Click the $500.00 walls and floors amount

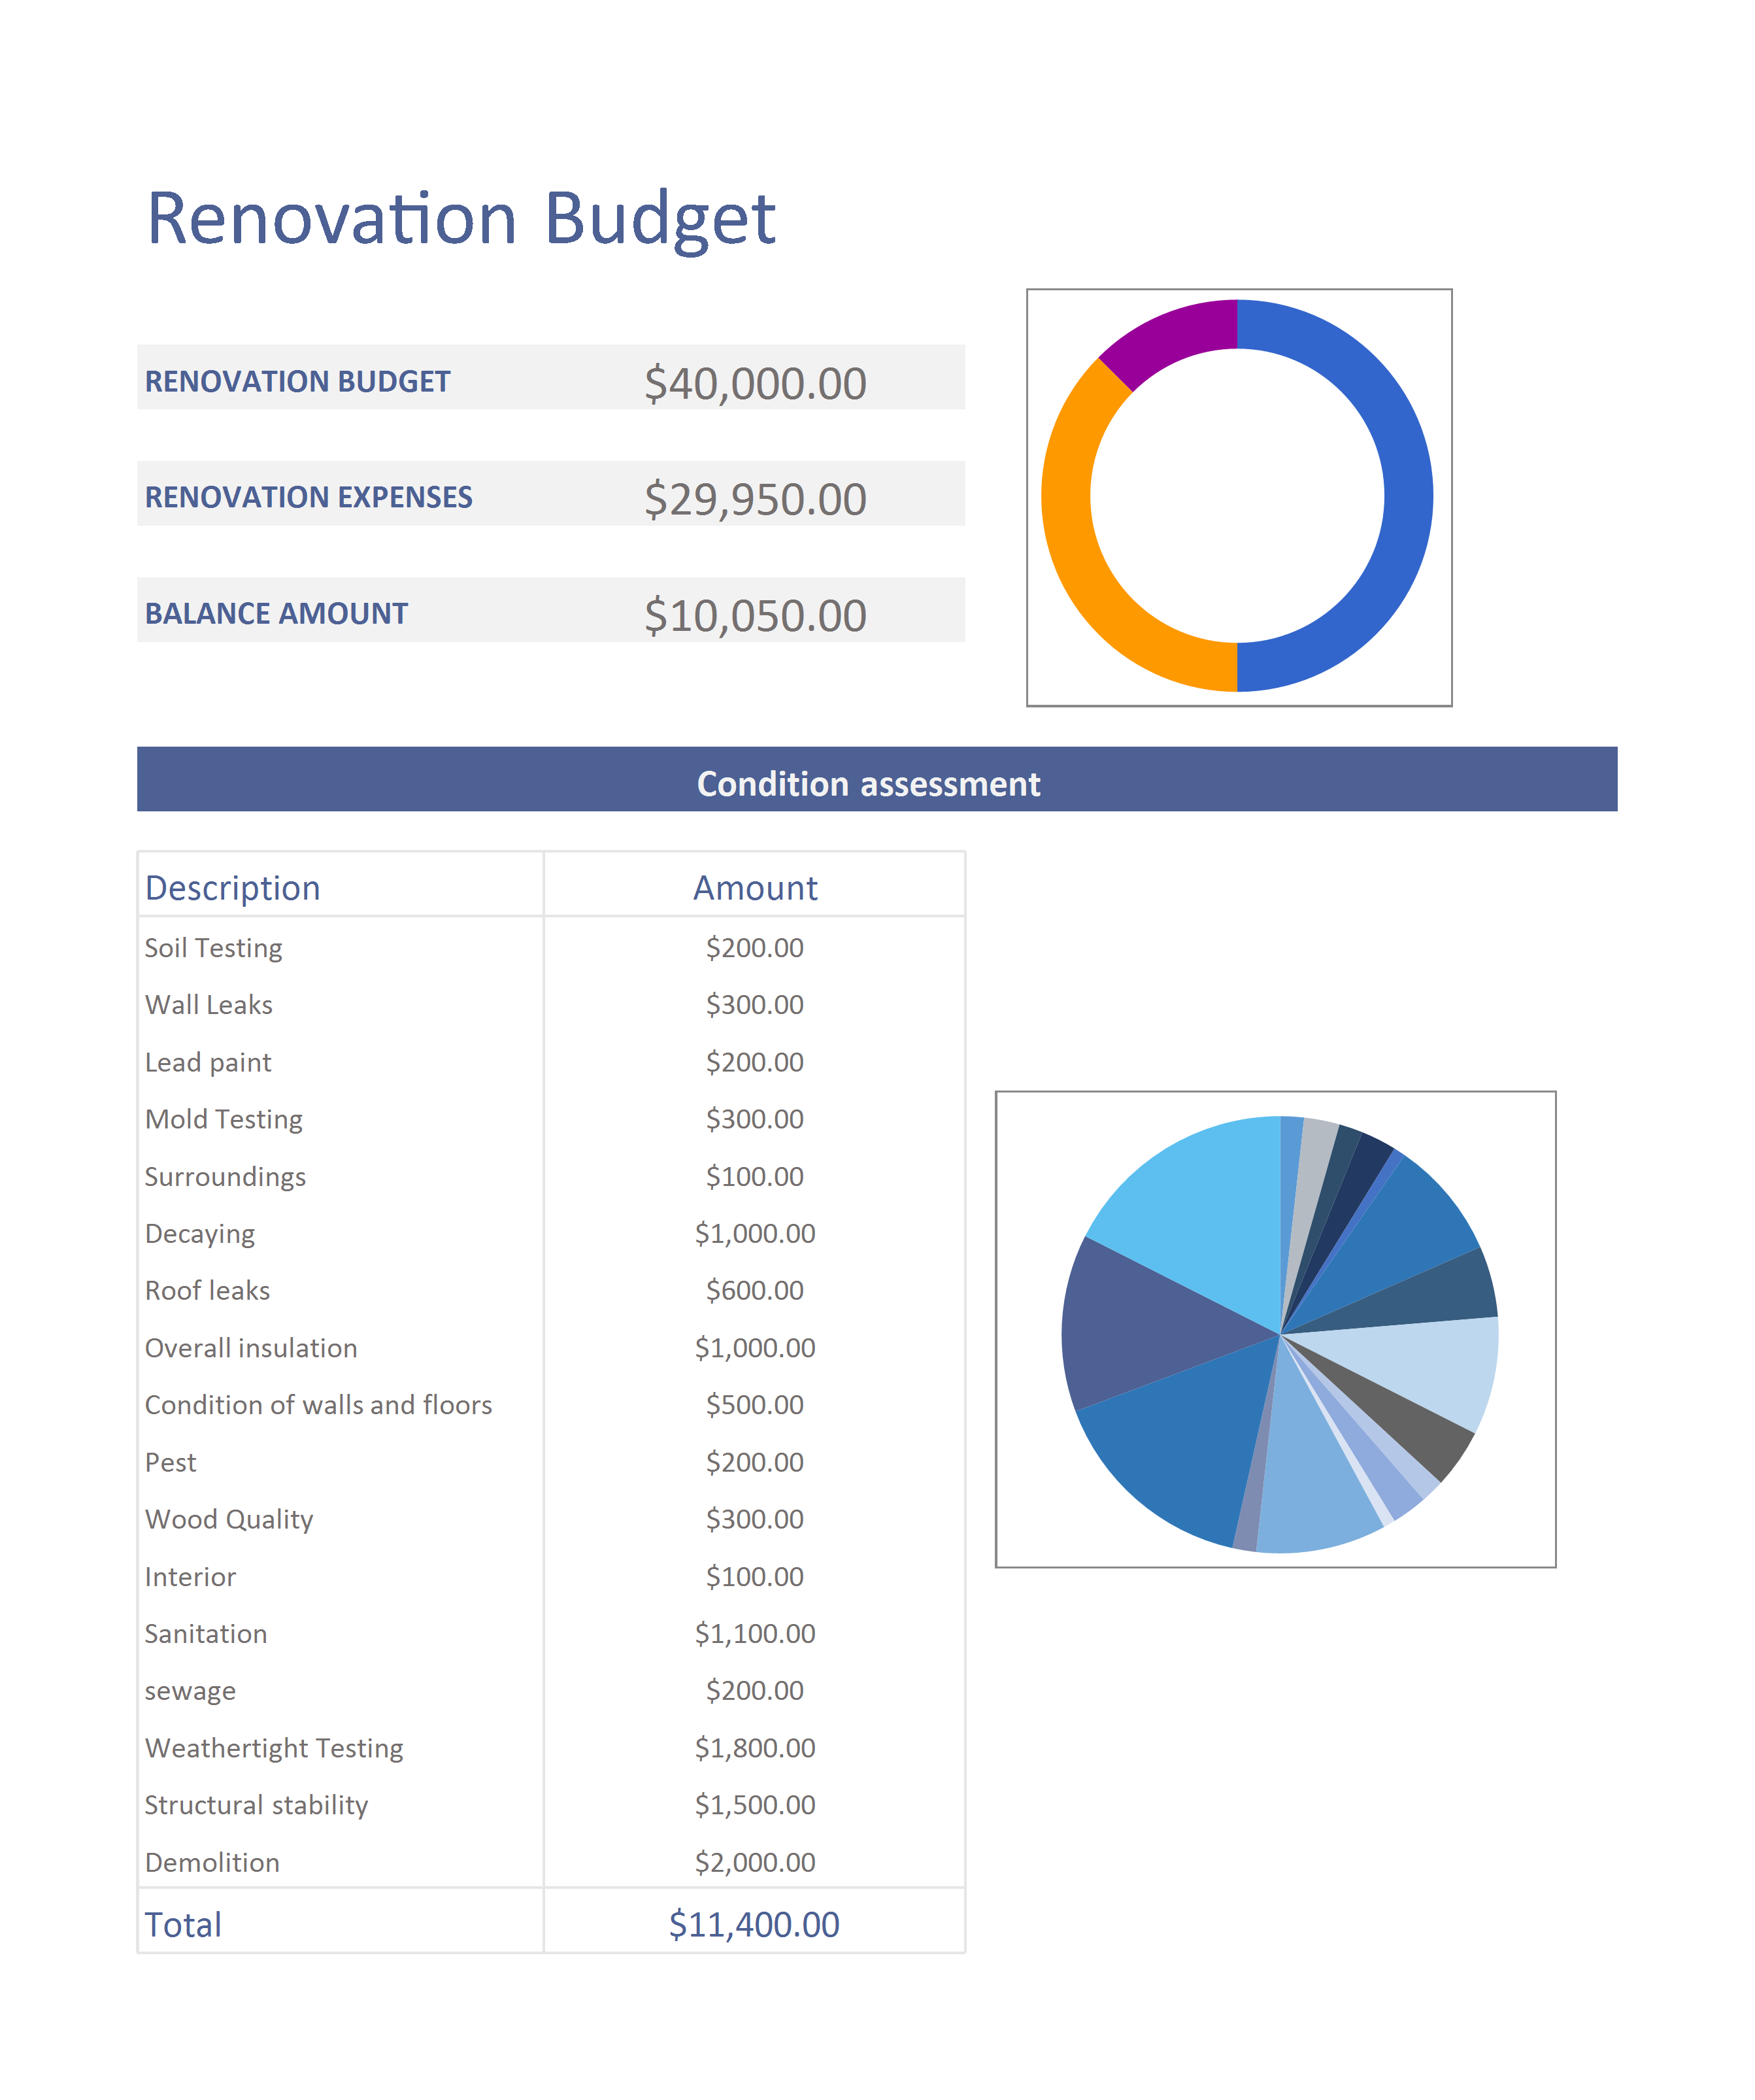click(x=755, y=1405)
